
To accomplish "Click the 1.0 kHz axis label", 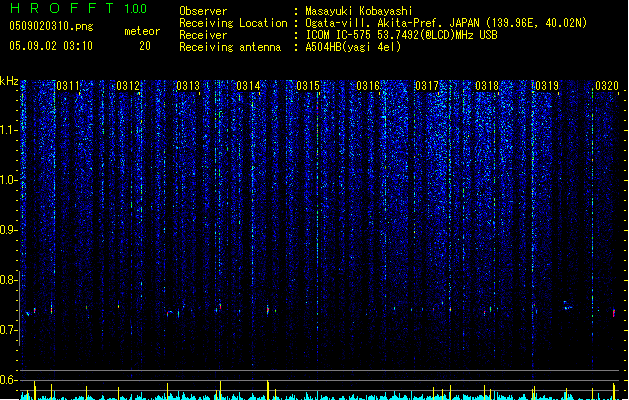I will coord(8,180).
